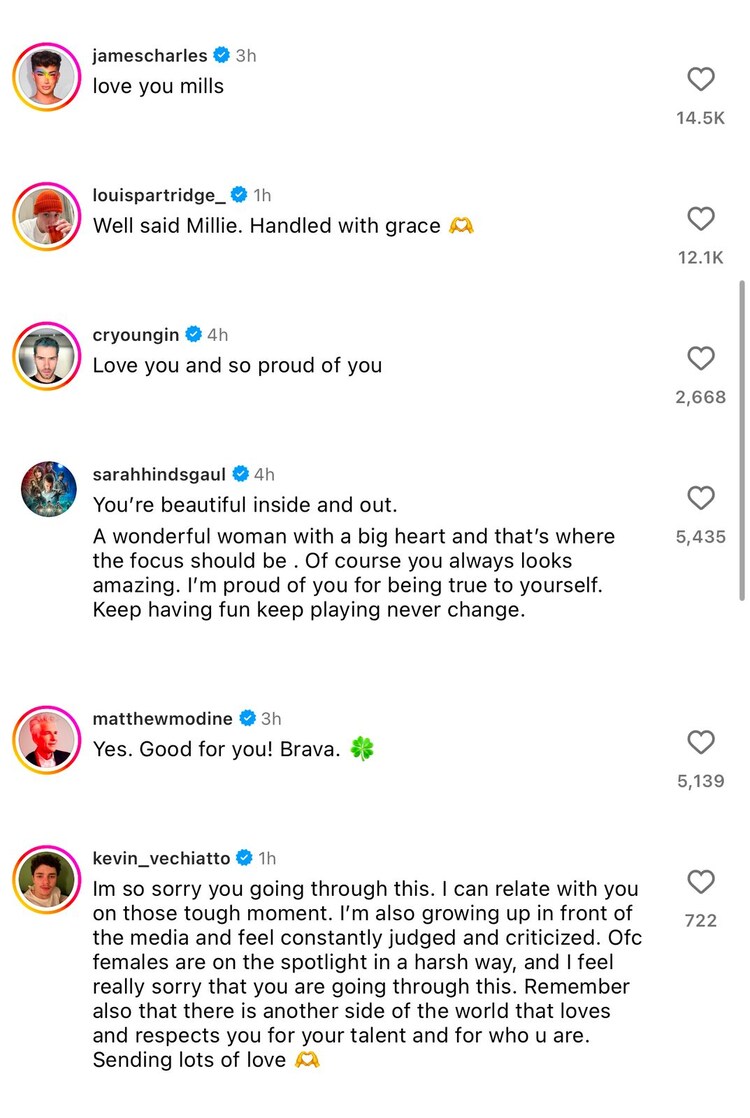Click the verified badge beside kevin_vechiatto
This screenshot has height=1118, width=750.
point(242,858)
